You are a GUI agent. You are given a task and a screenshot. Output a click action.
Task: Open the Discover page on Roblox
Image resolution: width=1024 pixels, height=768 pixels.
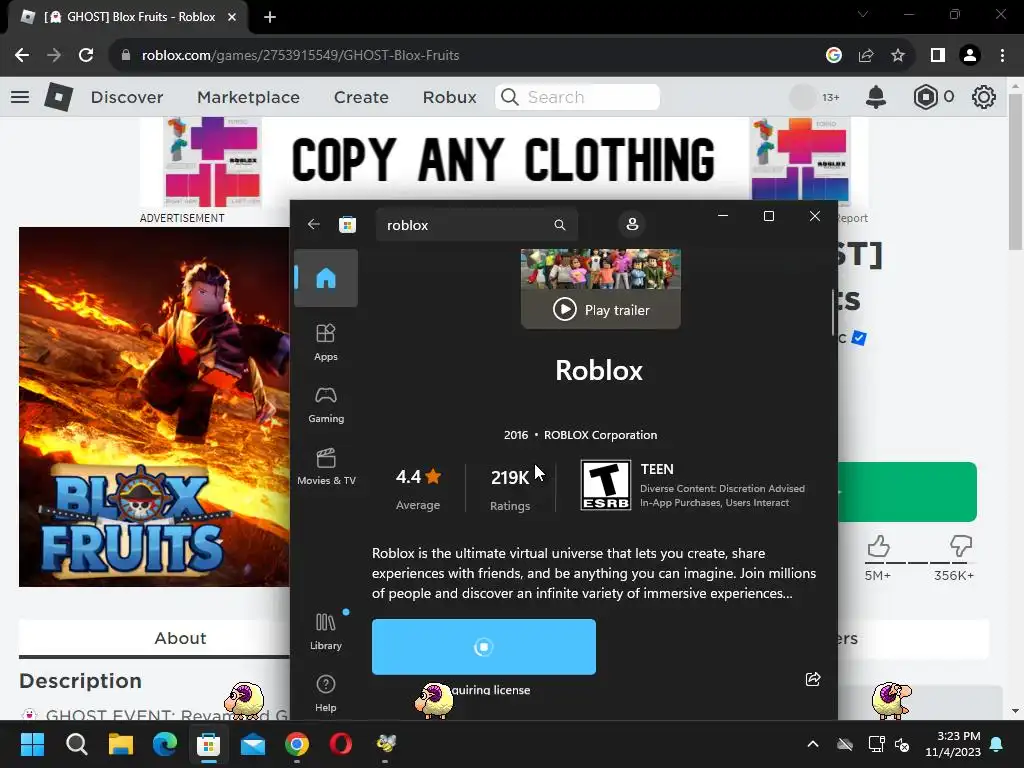(x=127, y=97)
